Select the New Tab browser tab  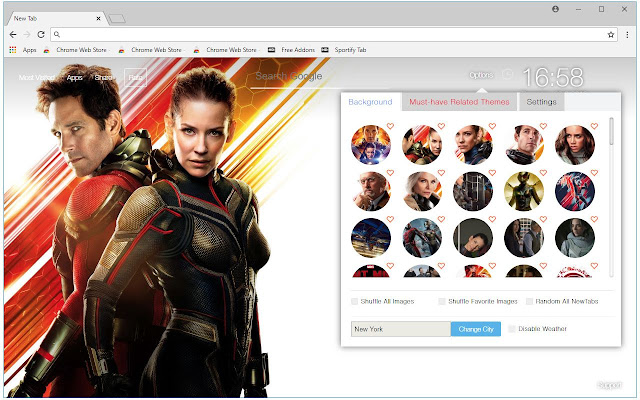56,18
